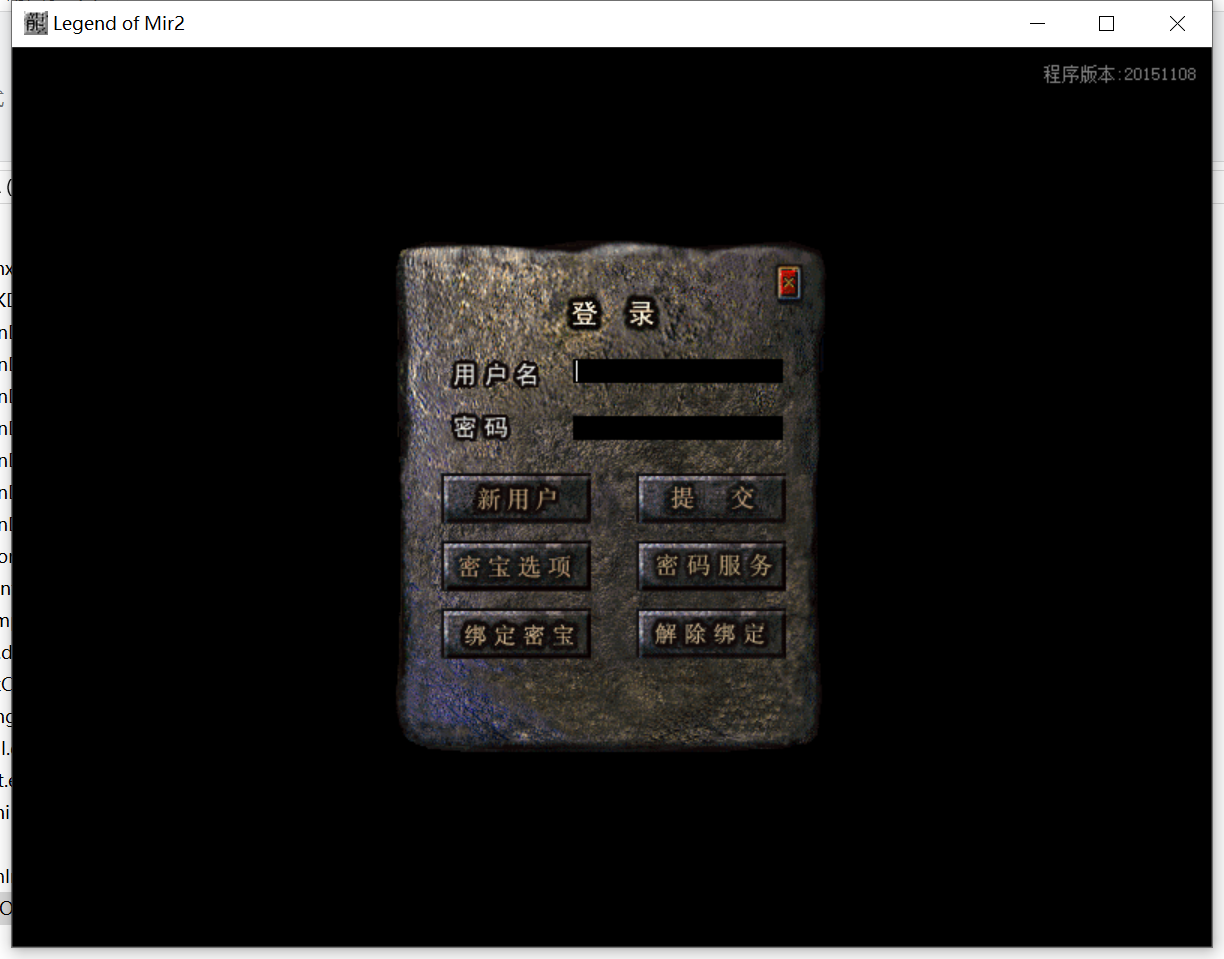Choose the 解除绑定 unbind button
The width and height of the screenshot is (1224, 959).
[x=711, y=634]
